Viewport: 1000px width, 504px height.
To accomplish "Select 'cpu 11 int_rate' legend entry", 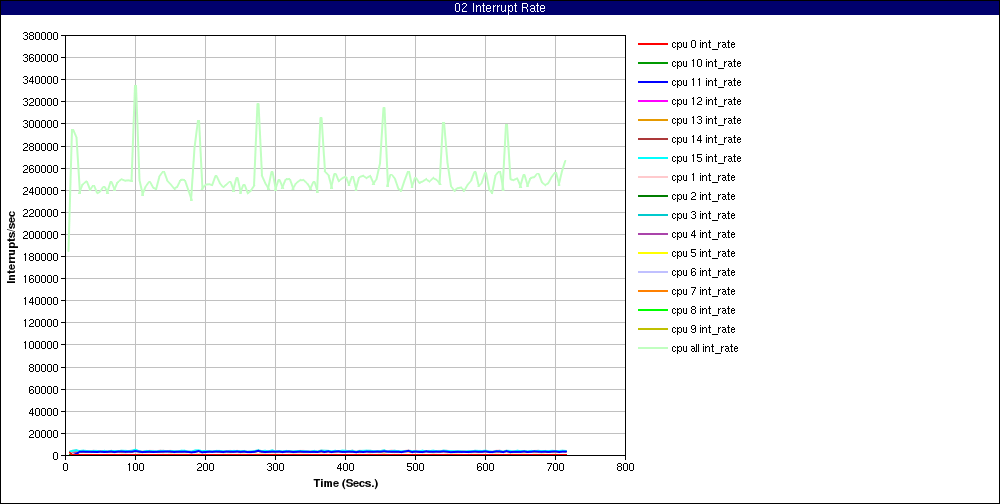I will (690, 82).
